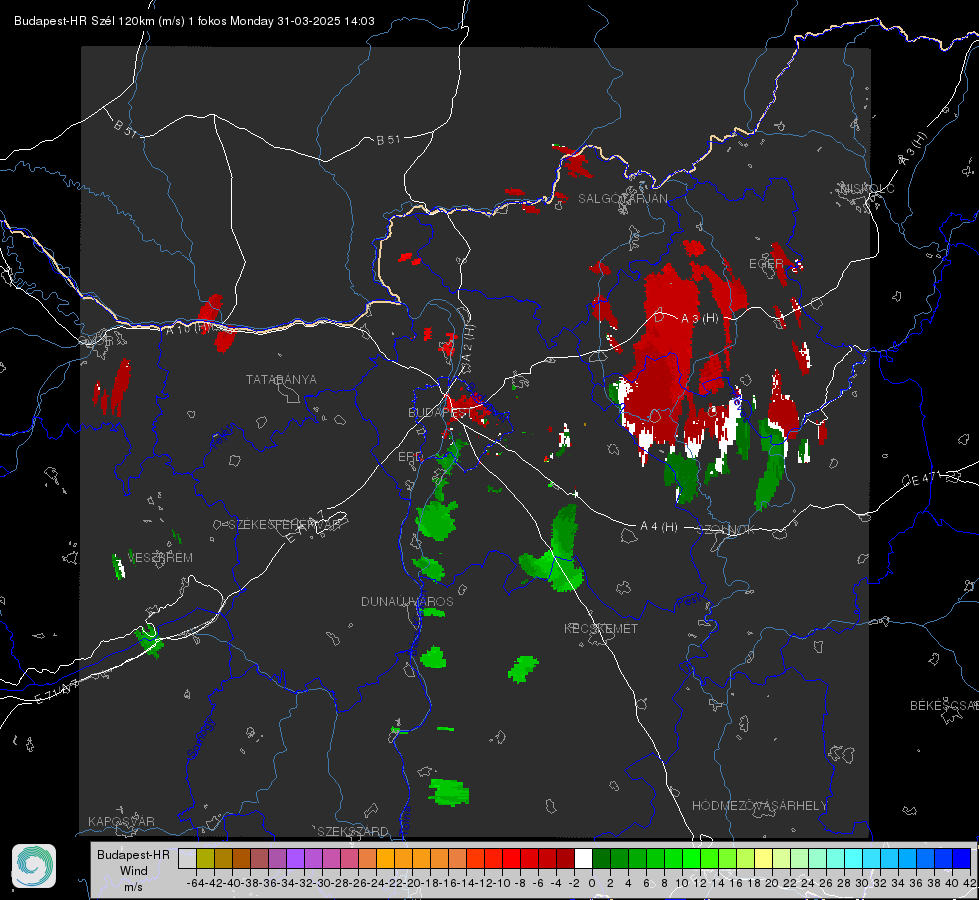979x900 pixels.
Task: Pick the white swatch in the legend
Action: [x=583, y=858]
